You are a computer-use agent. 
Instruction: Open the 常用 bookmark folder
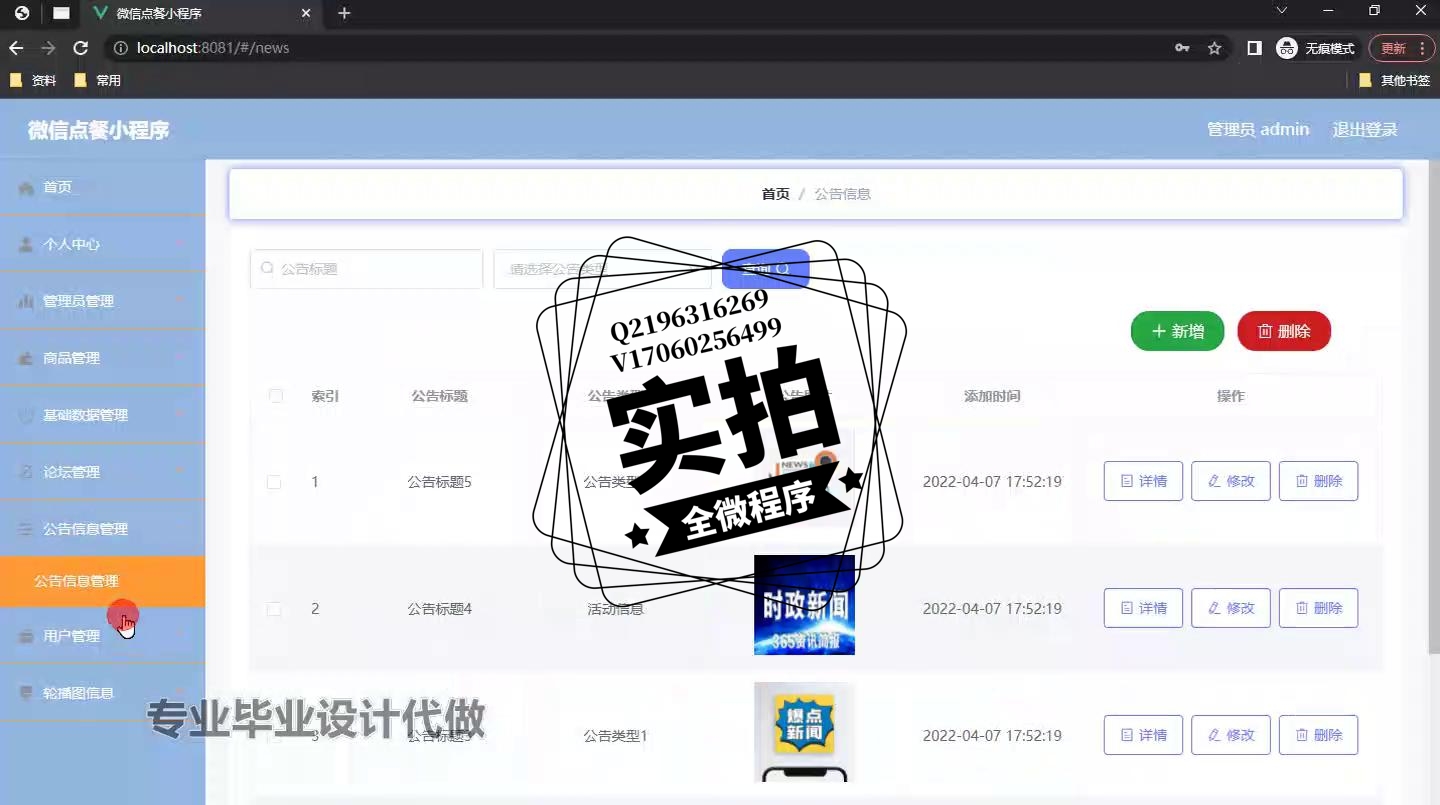98,80
